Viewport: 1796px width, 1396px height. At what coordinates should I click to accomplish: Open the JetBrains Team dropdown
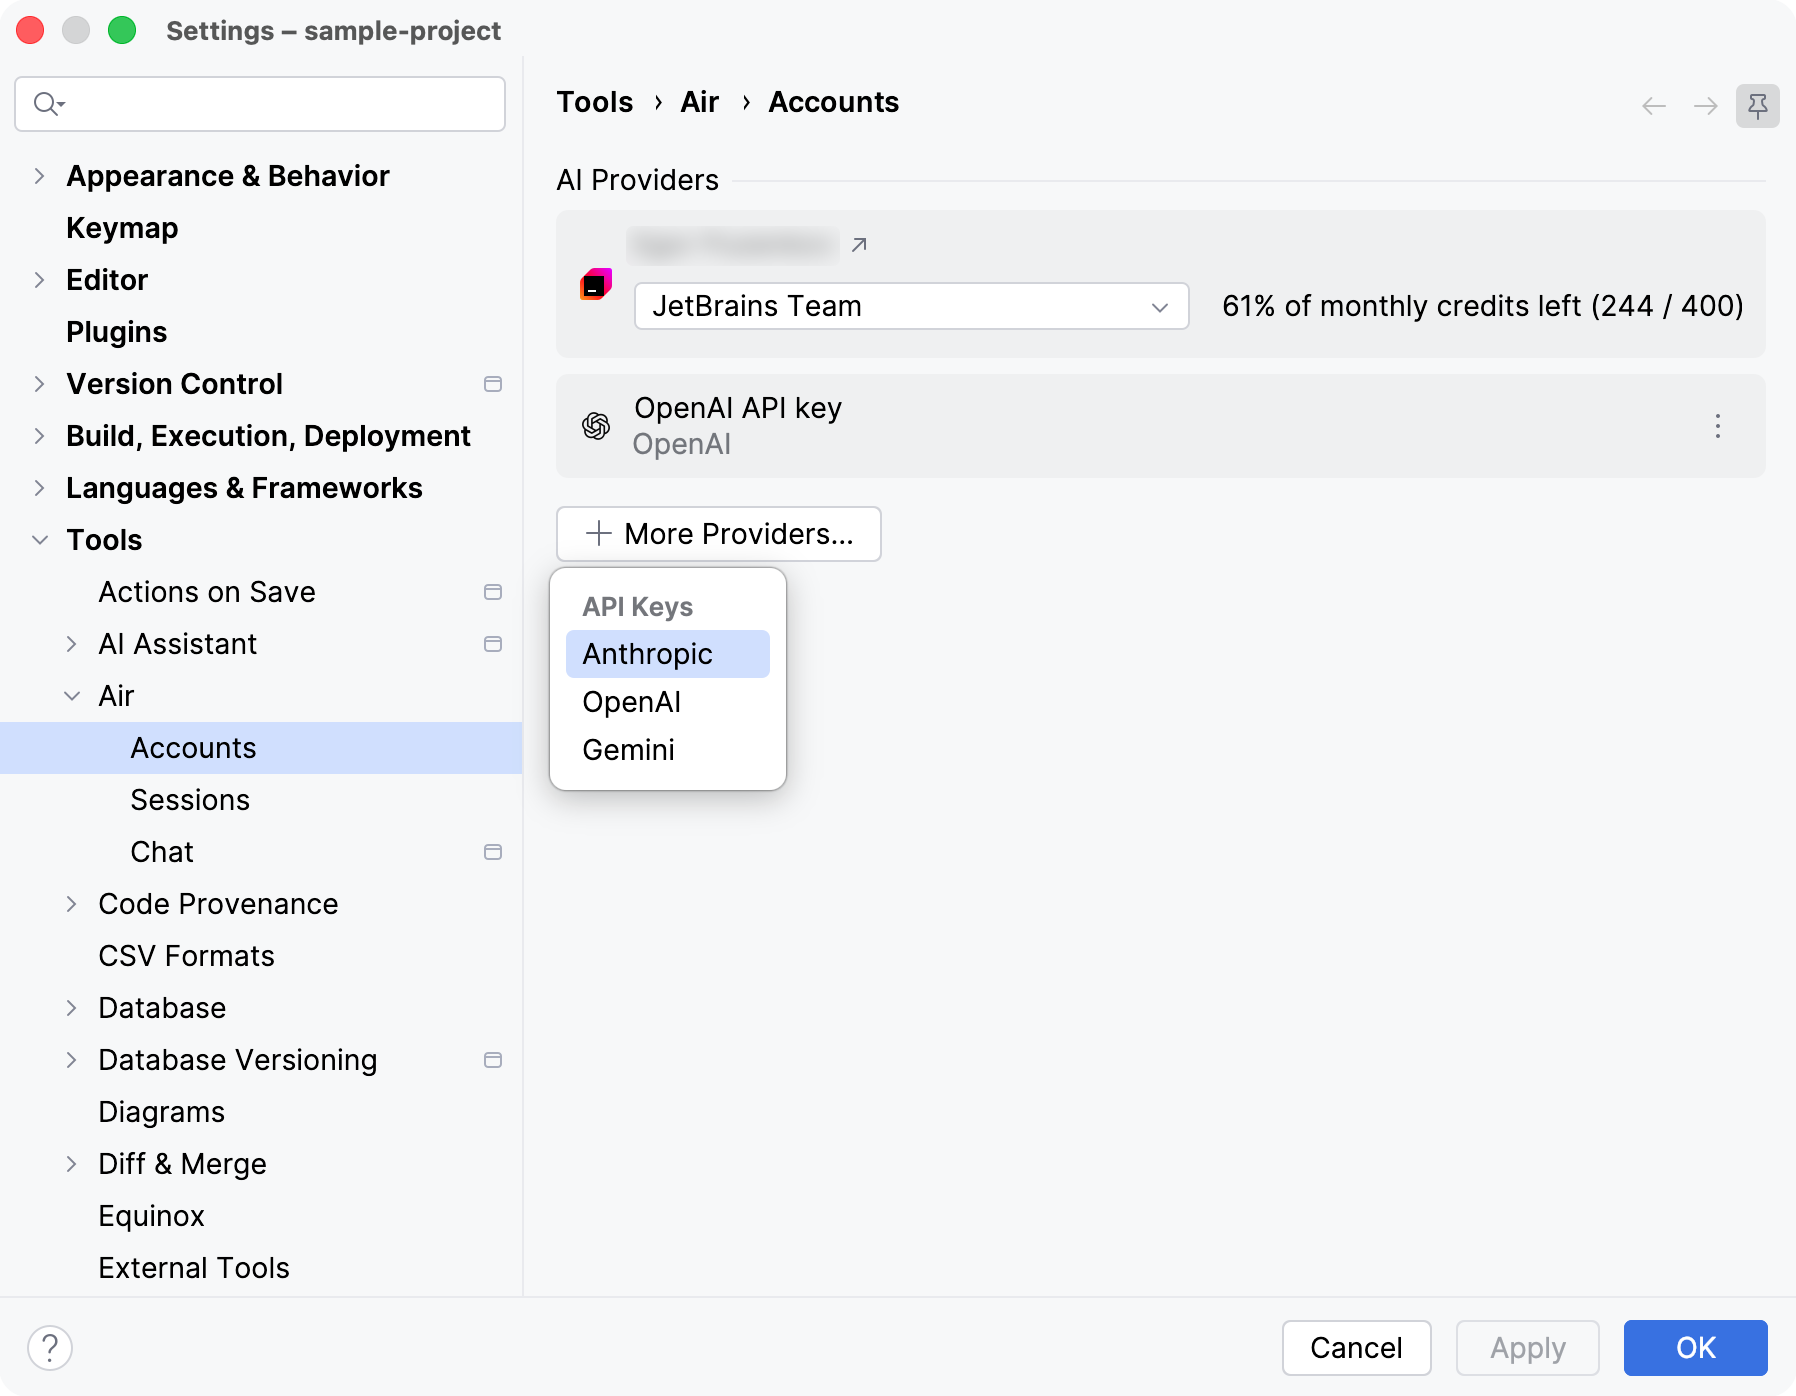pos(911,306)
